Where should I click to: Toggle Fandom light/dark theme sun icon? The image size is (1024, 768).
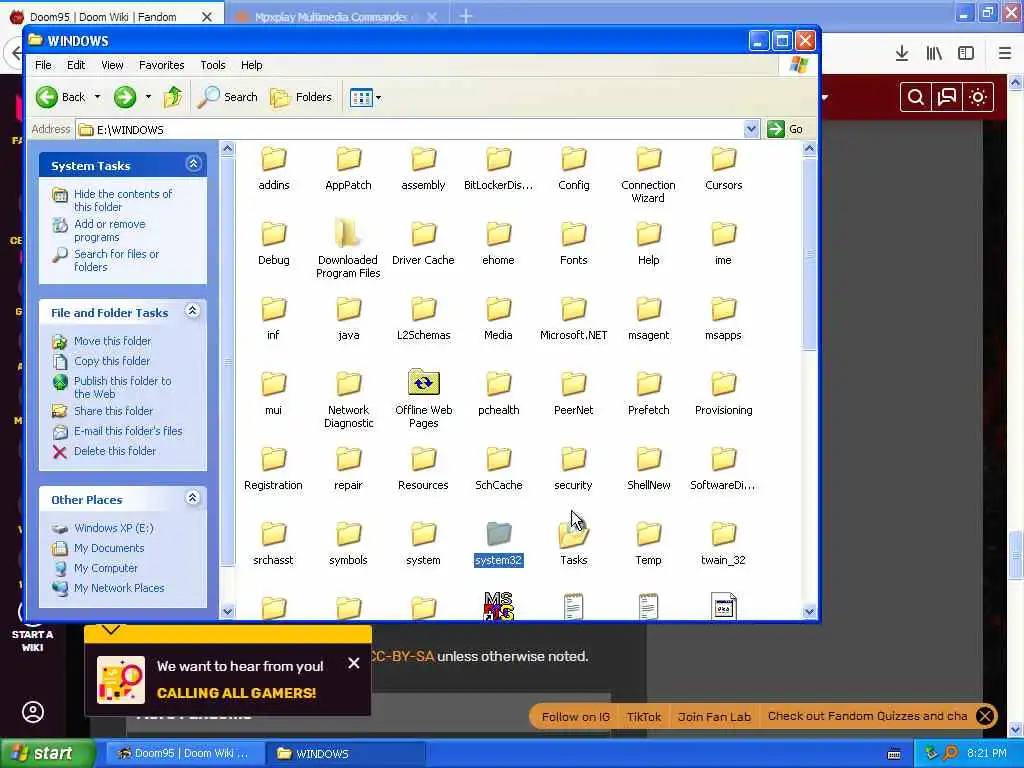[978, 97]
